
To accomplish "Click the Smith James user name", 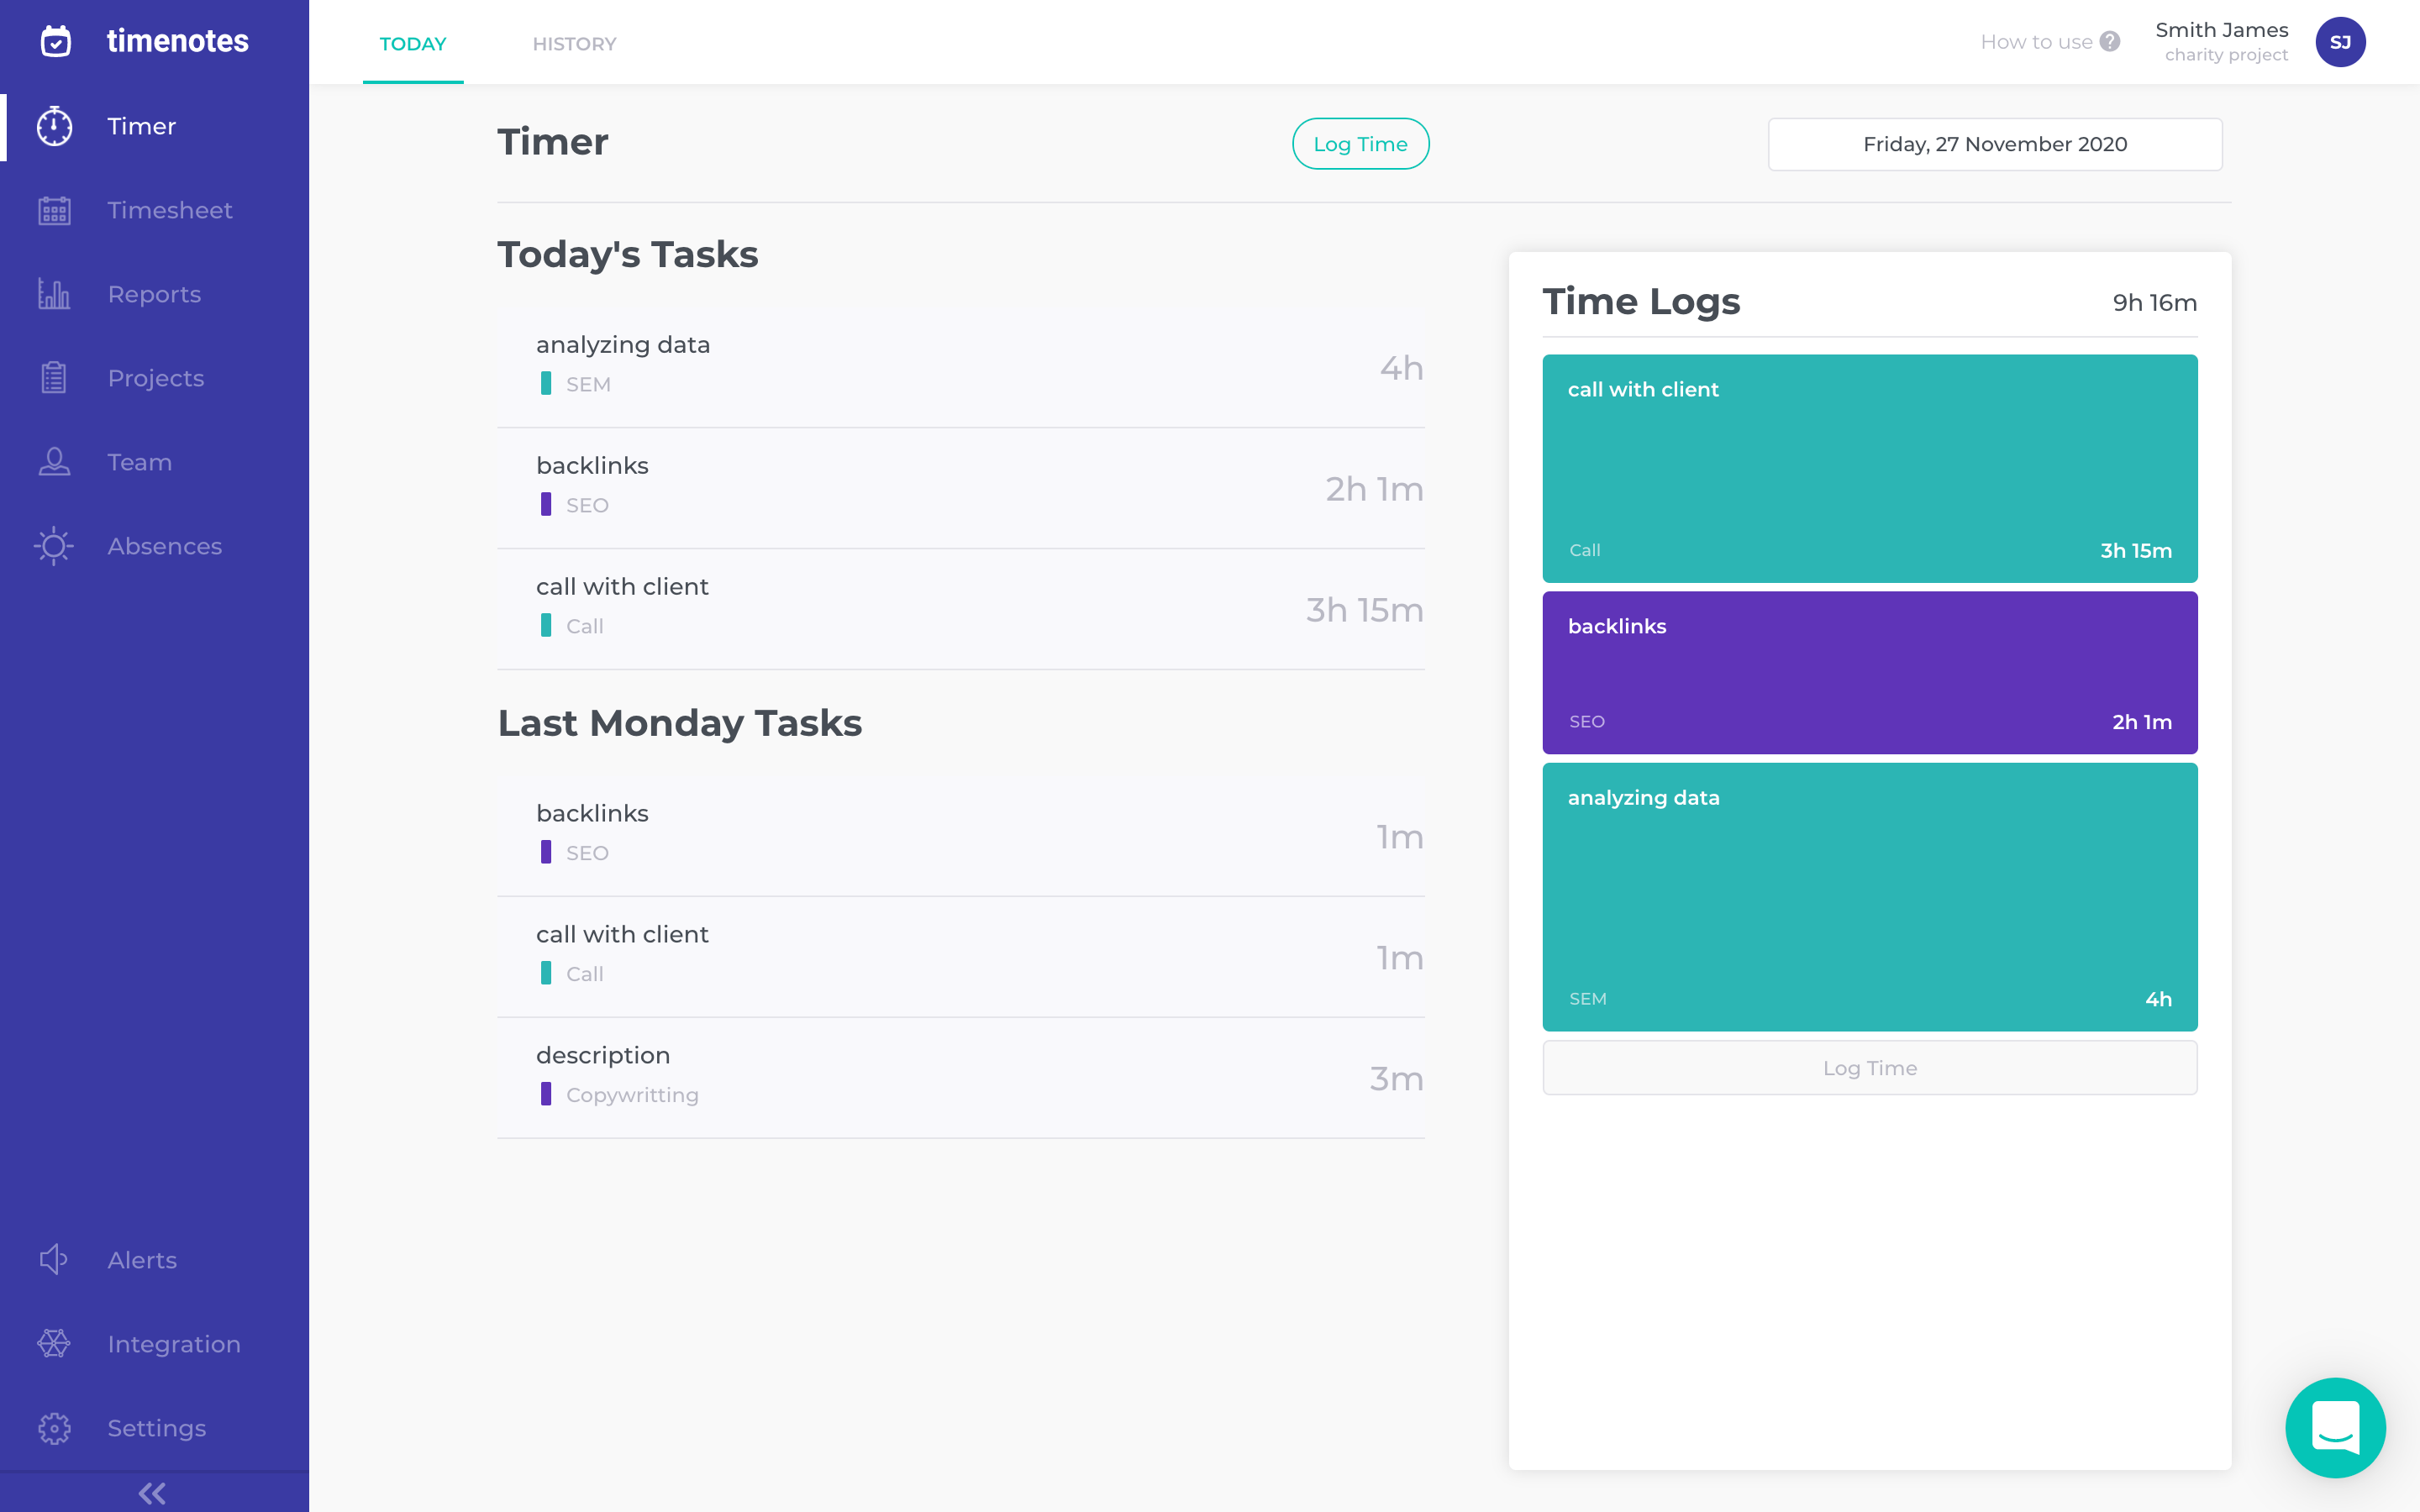I will tap(2221, 30).
